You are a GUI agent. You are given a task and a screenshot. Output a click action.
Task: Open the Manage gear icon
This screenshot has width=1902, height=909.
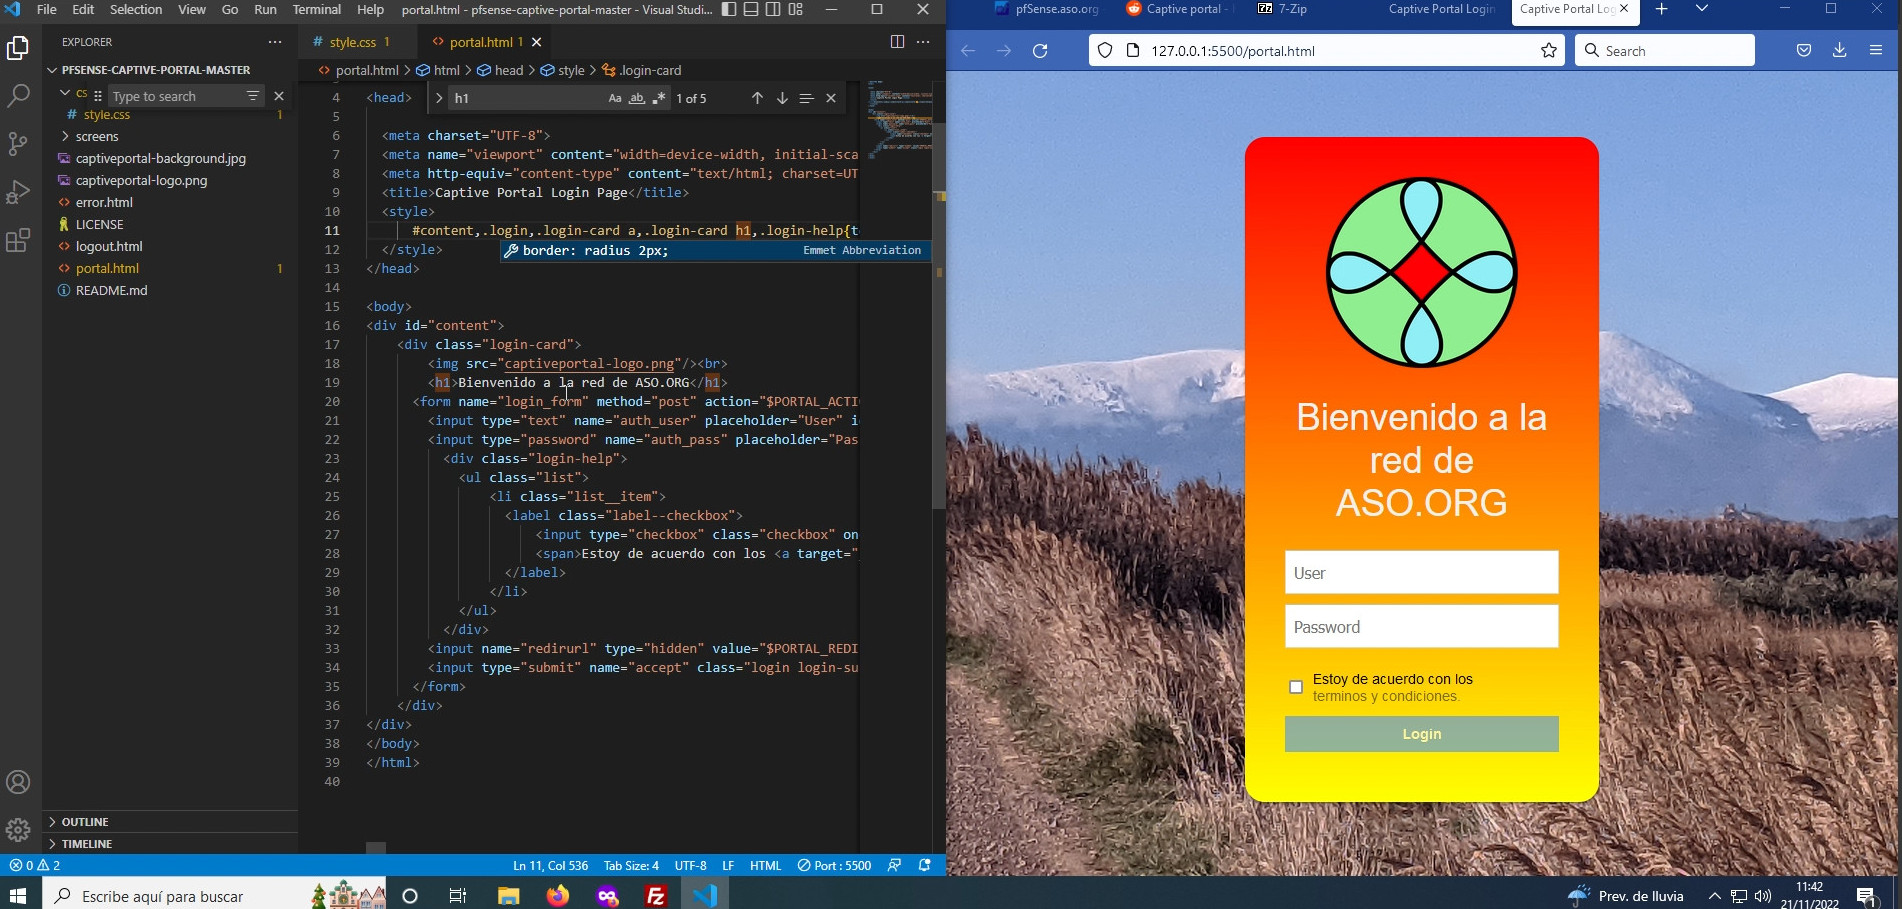[x=18, y=830]
